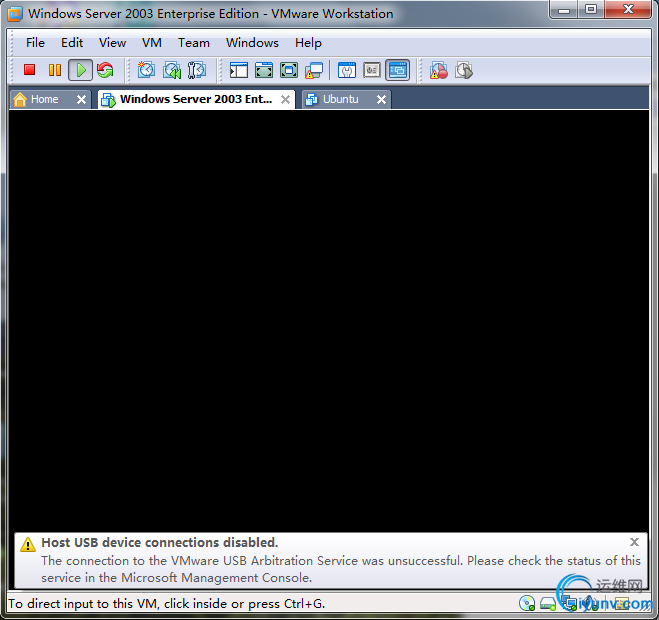Close the Home tab
Image resolution: width=659 pixels, height=620 pixels.
pyautogui.click(x=82, y=100)
